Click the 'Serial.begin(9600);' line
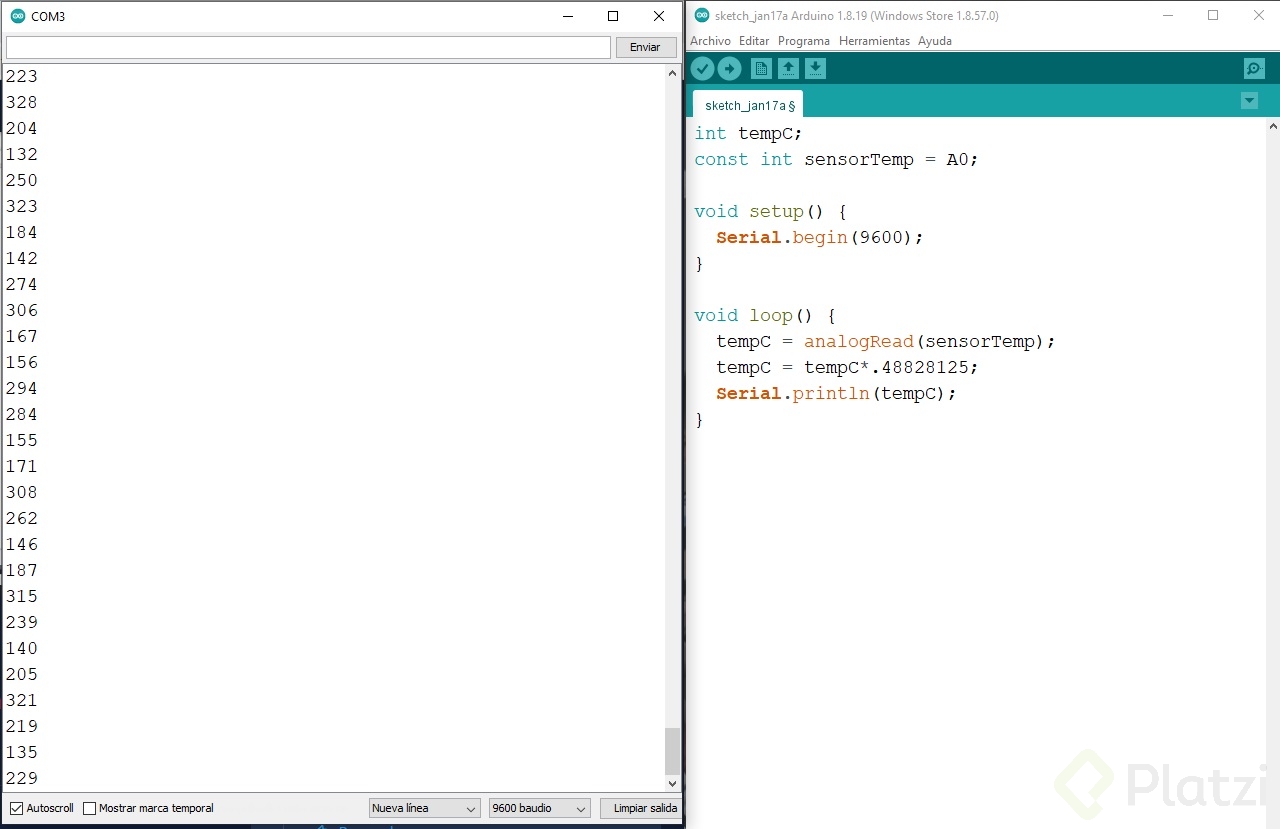 click(820, 237)
